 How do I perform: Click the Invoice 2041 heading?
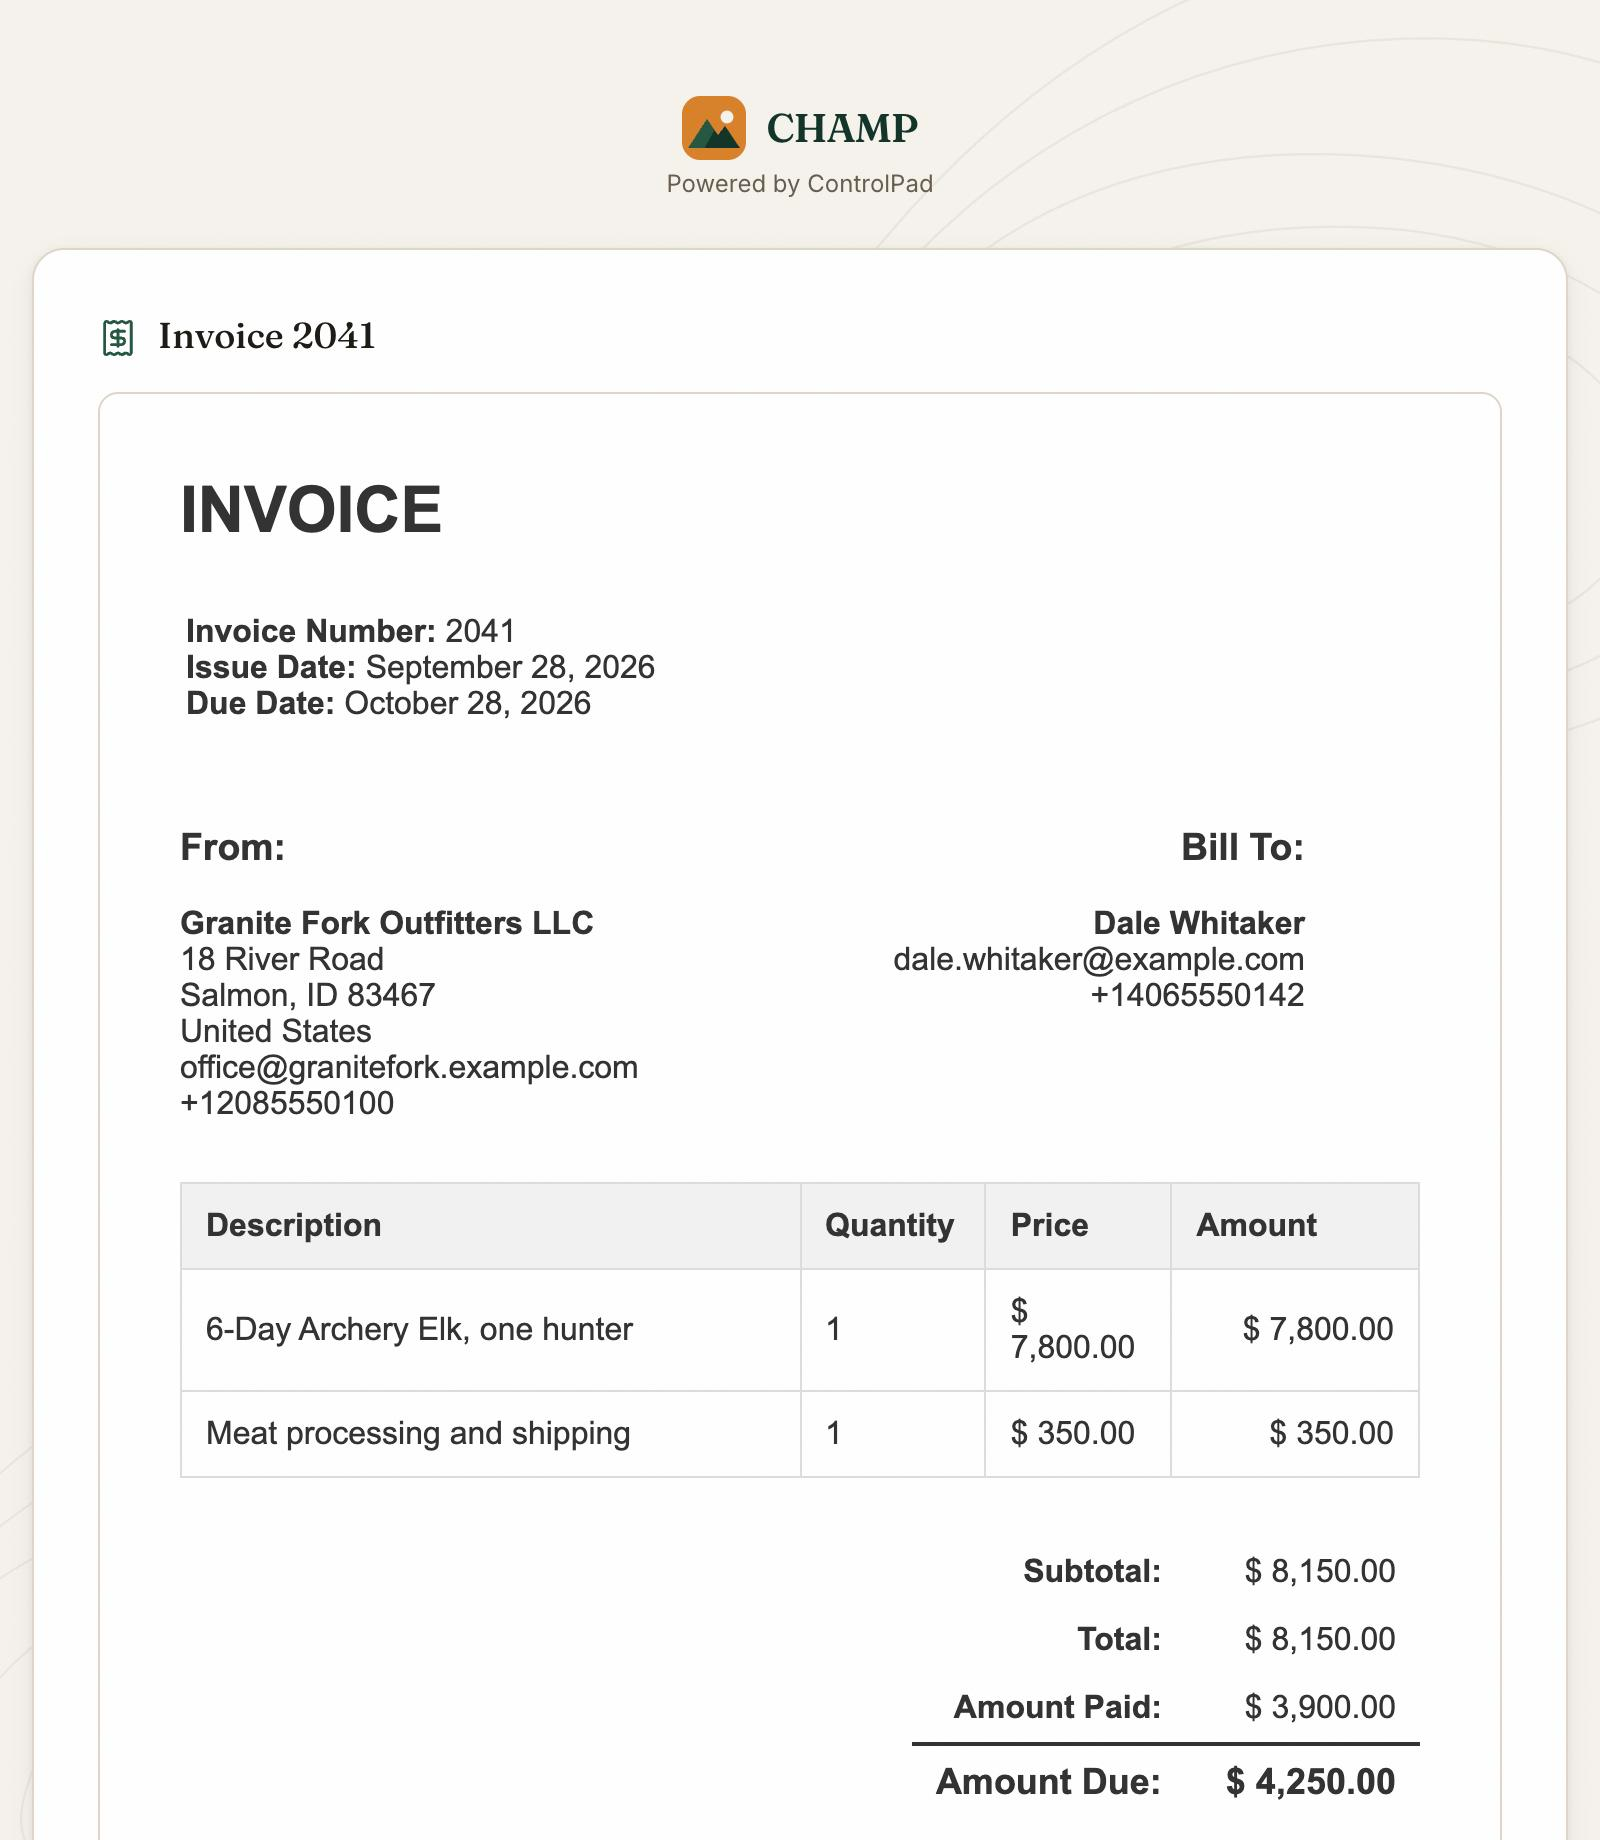click(267, 337)
